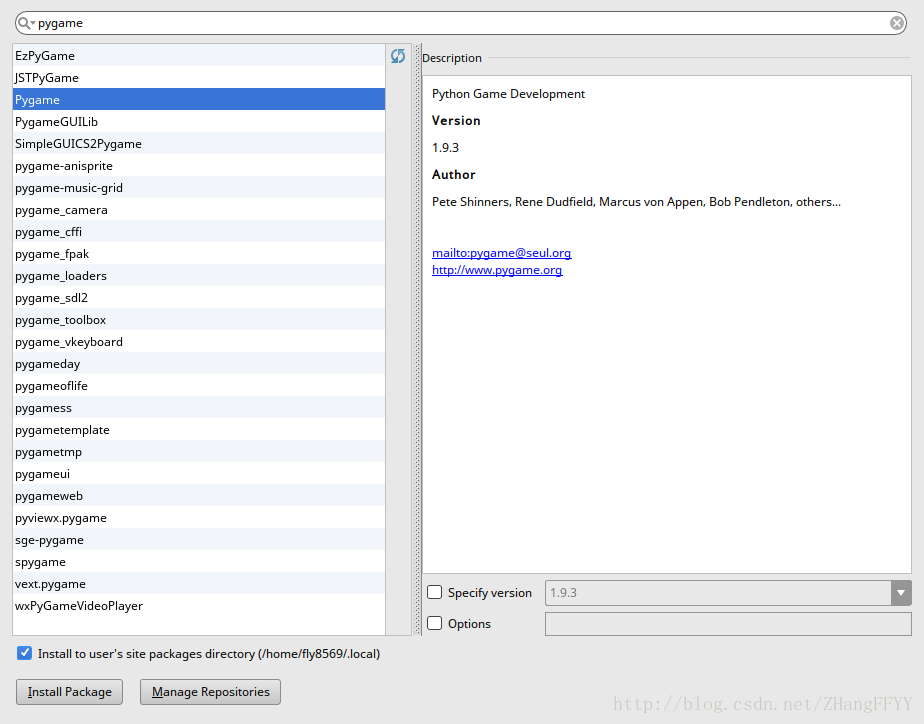This screenshot has height=724, width=924.
Task: Select pygame_toolbox package
Action: (199, 319)
